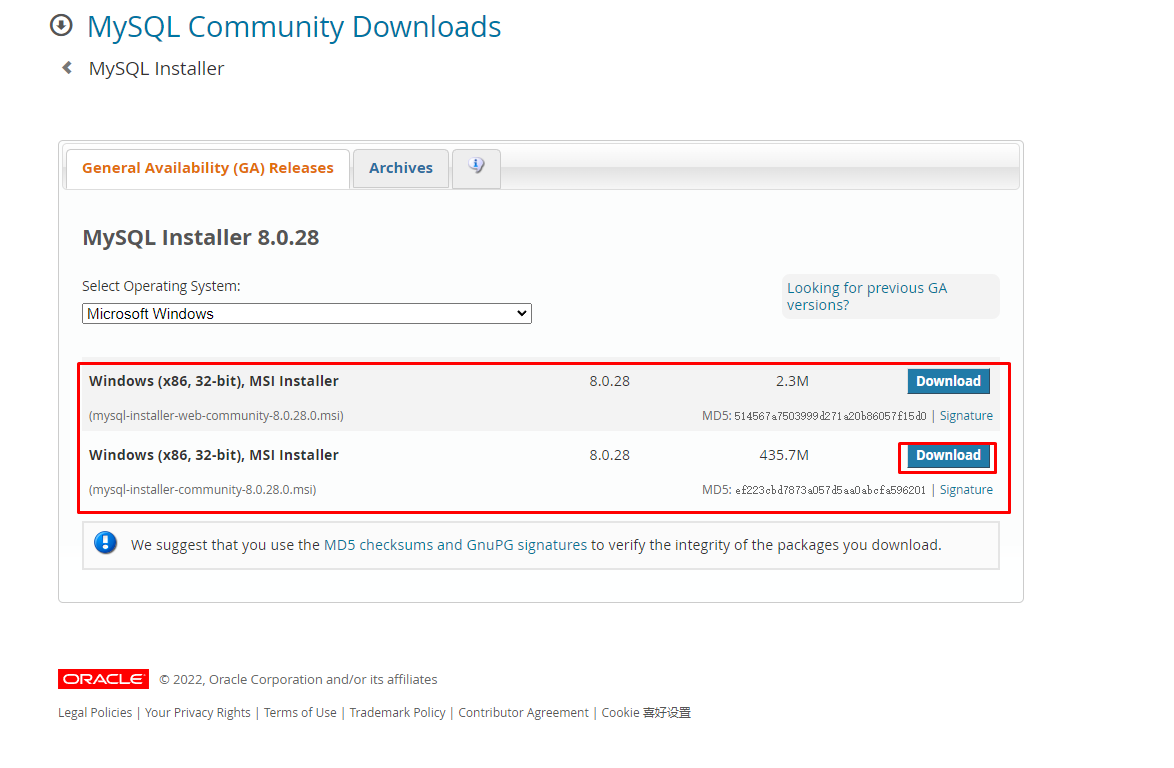The height and width of the screenshot is (768, 1174).
Task: Download the 435.7M full community installer
Action: pyautogui.click(x=948, y=455)
